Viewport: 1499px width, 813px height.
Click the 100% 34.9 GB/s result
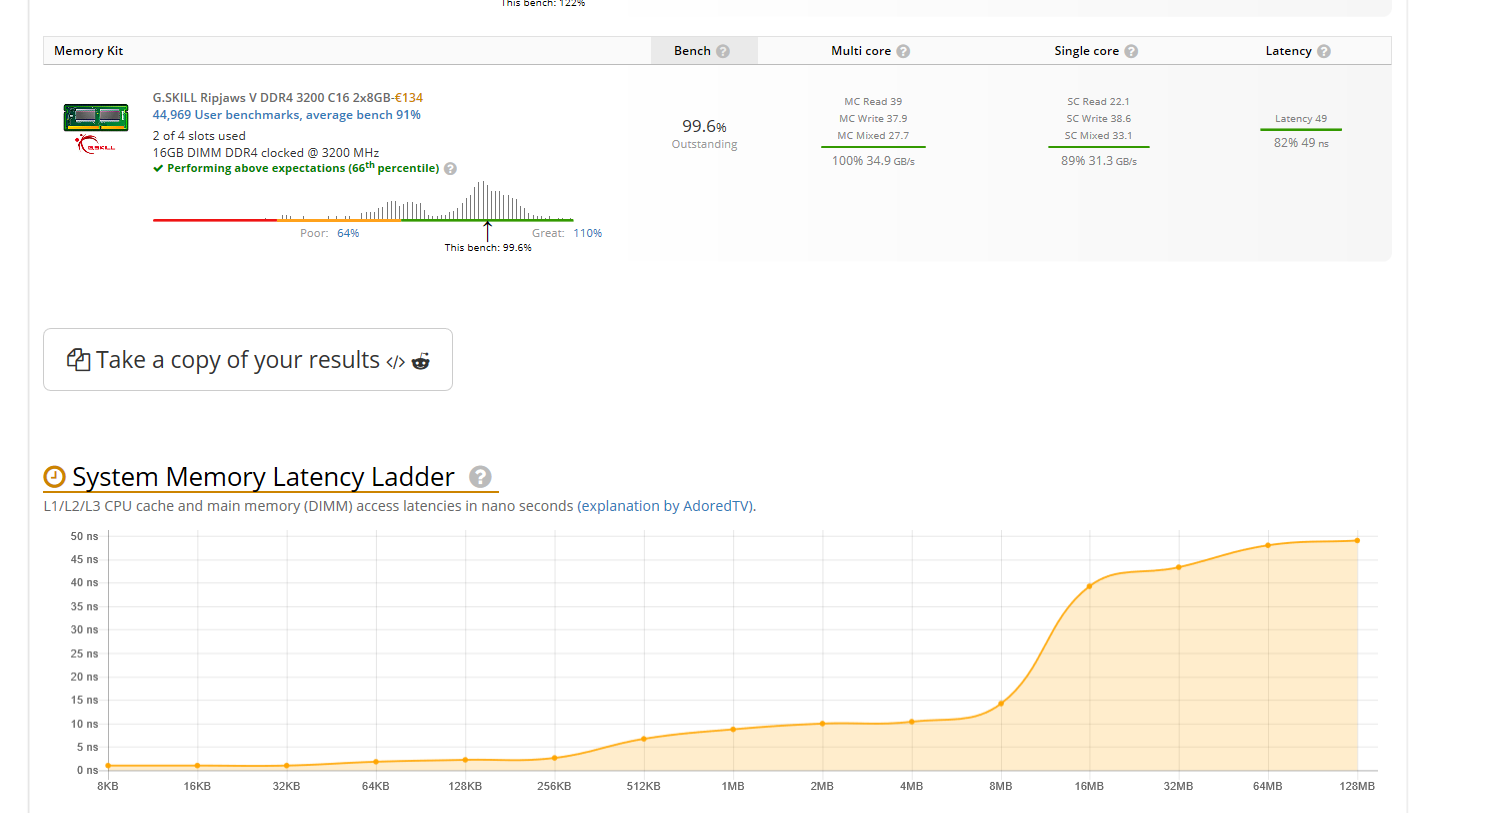pos(873,161)
